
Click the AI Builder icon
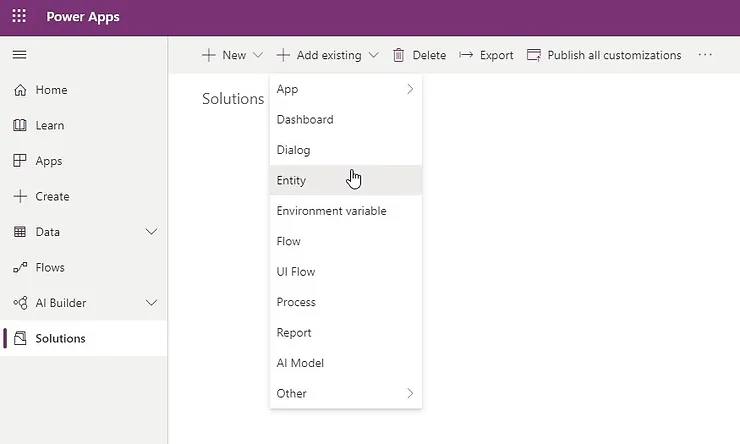20,302
